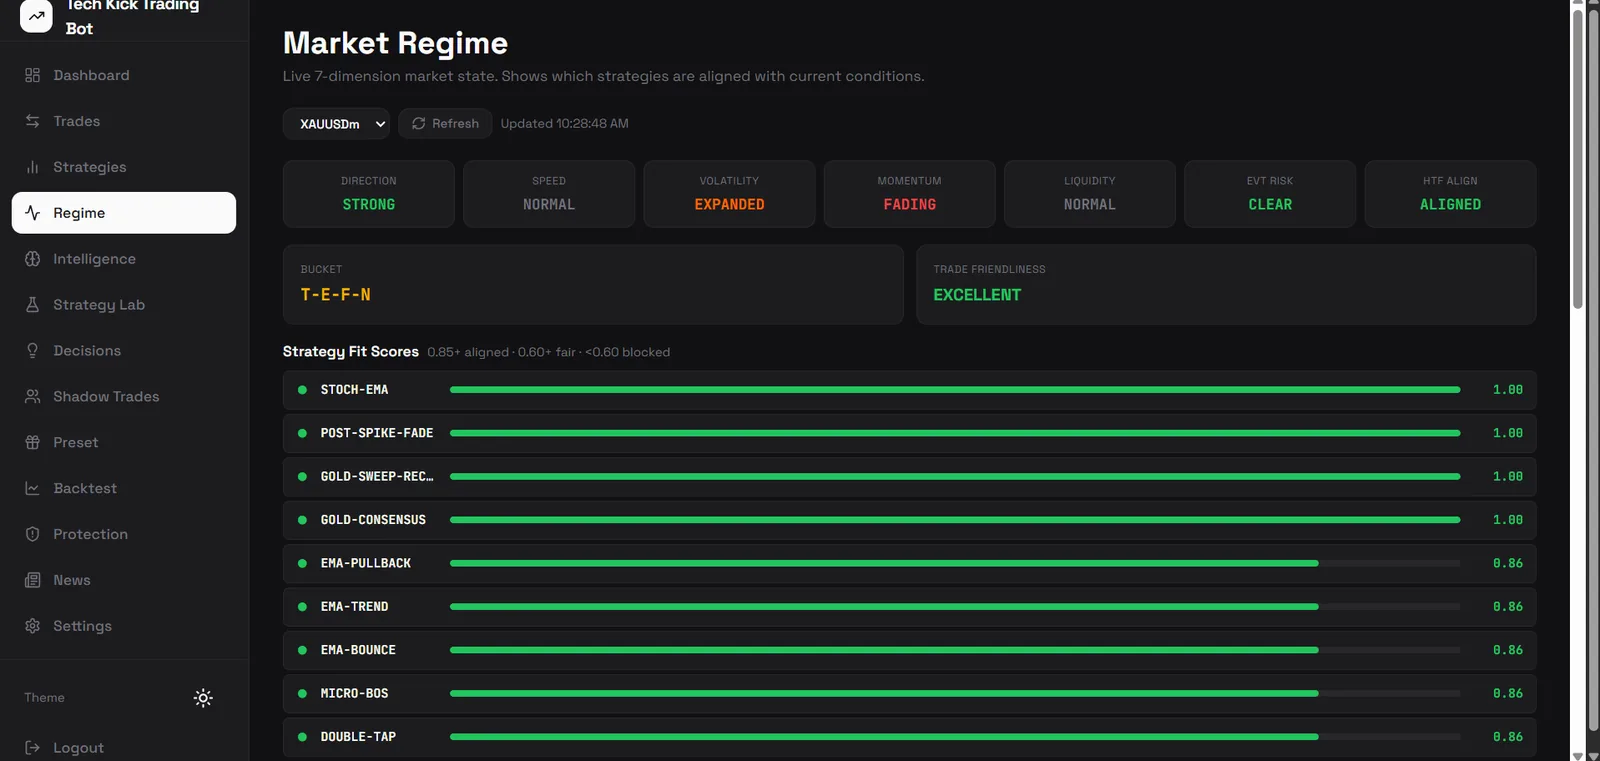Image resolution: width=1600 pixels, height=761 pixels.
Task: Click the Updated 10:28:48 AM timestamp
Action: pos(564,124)
